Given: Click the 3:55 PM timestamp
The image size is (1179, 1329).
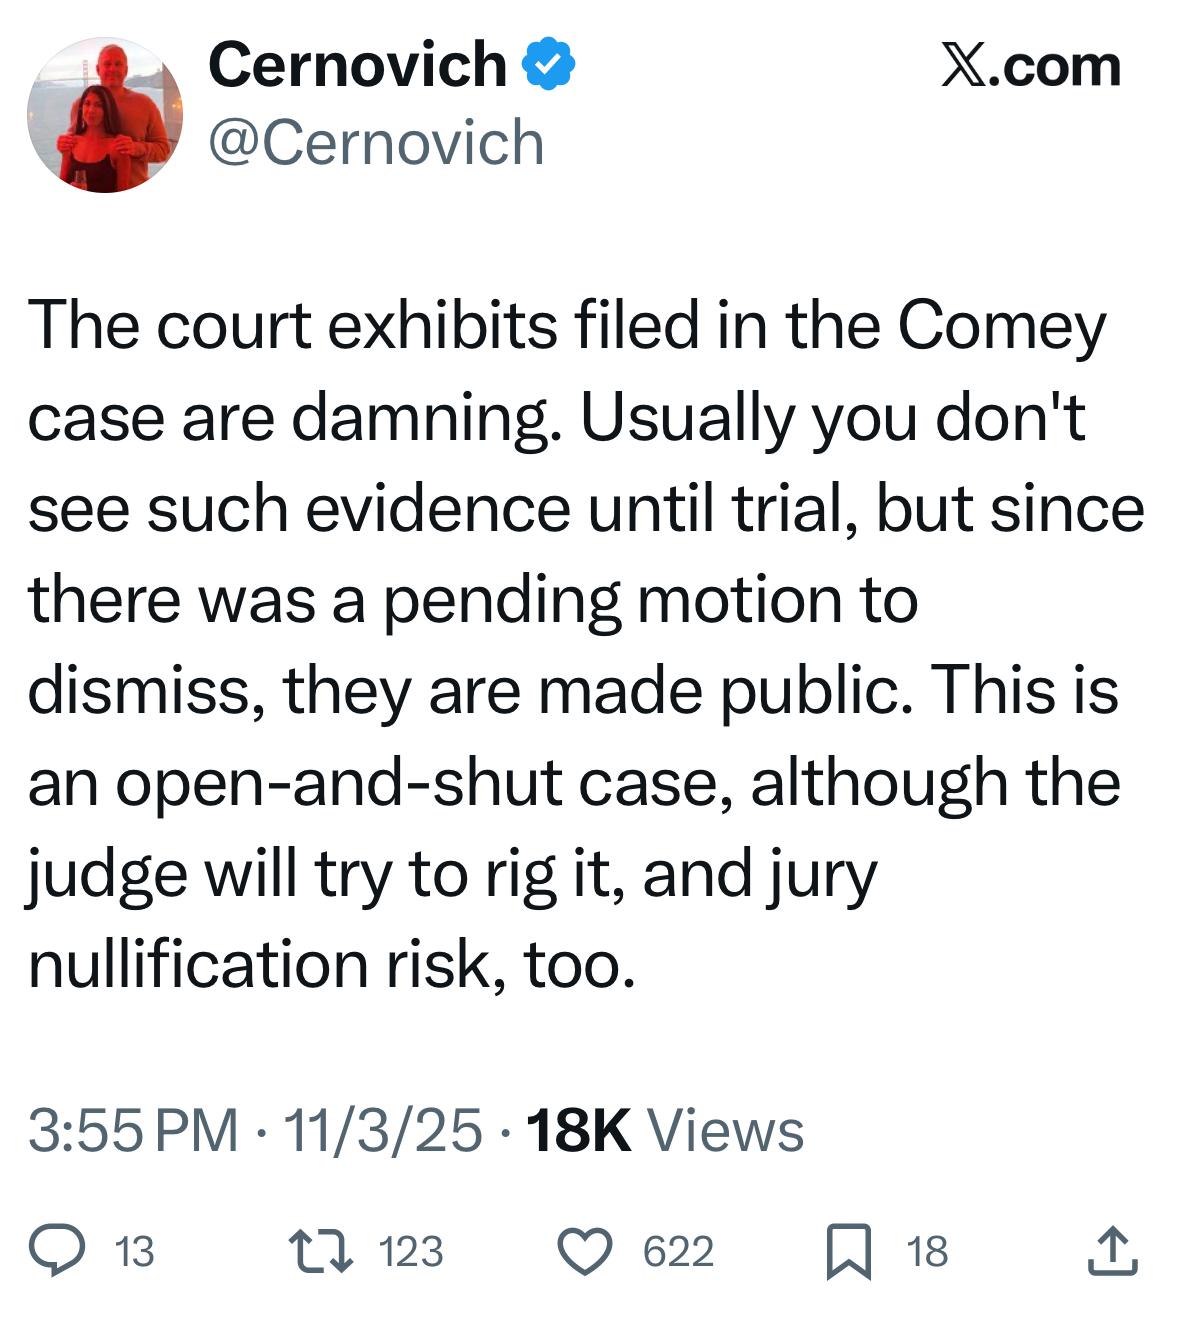Looking at the screenshot, I should point(133,1131).
